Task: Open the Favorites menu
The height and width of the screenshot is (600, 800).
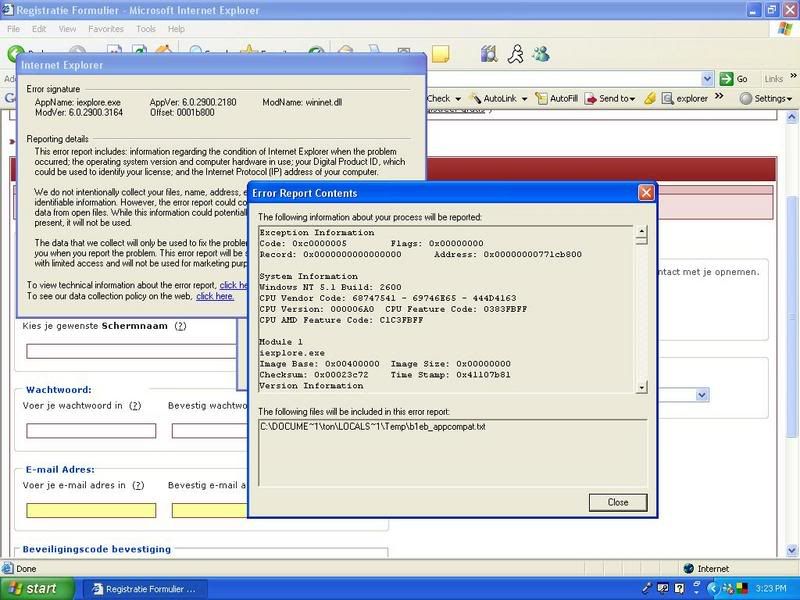Action: pyautogui.click(x=106, y=29)
